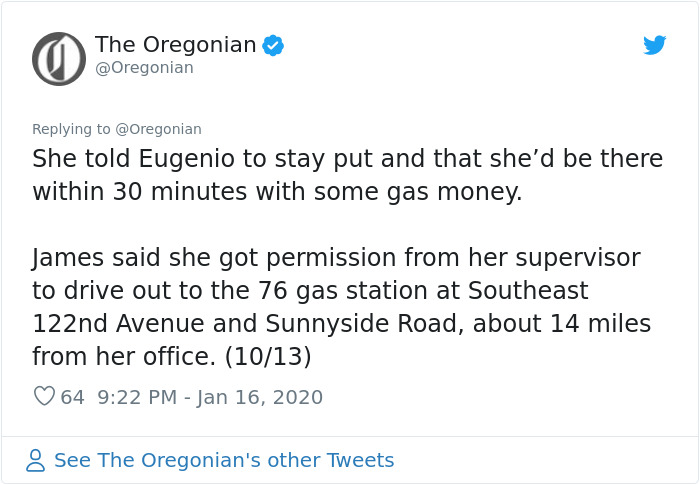This screenshot has width=700, height=485.
Task: See The Oregonian's other Tweets
Action: pyautogui.click(x=224, y=460)
